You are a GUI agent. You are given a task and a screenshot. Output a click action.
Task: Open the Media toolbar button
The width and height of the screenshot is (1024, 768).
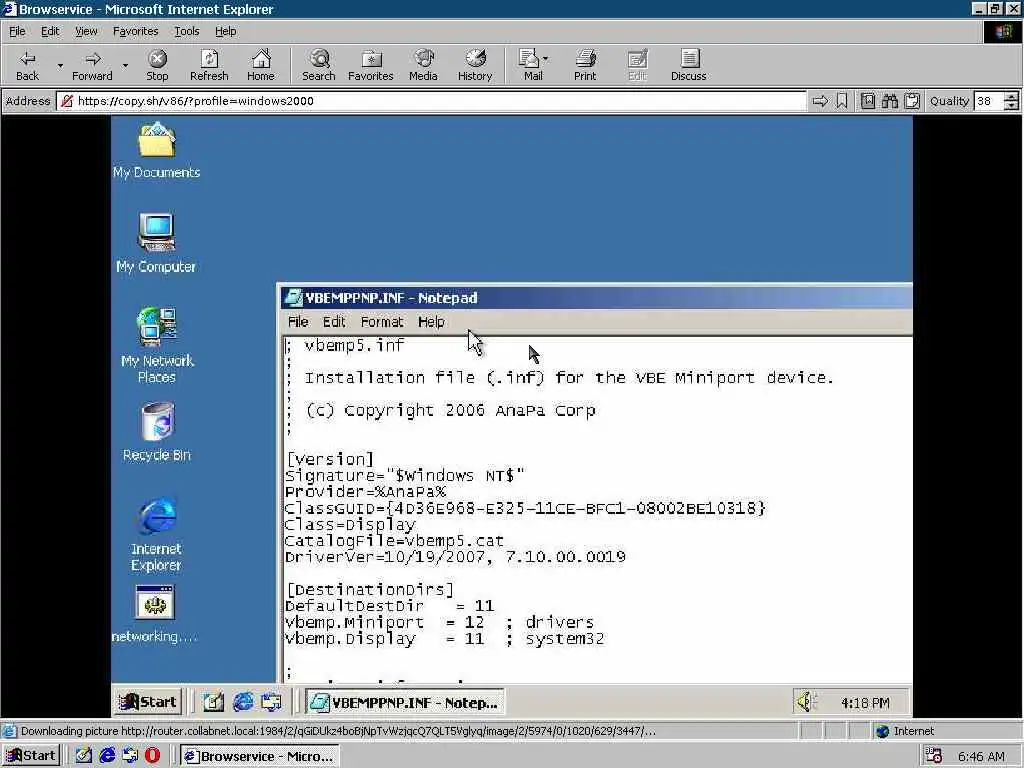[423, 65]
